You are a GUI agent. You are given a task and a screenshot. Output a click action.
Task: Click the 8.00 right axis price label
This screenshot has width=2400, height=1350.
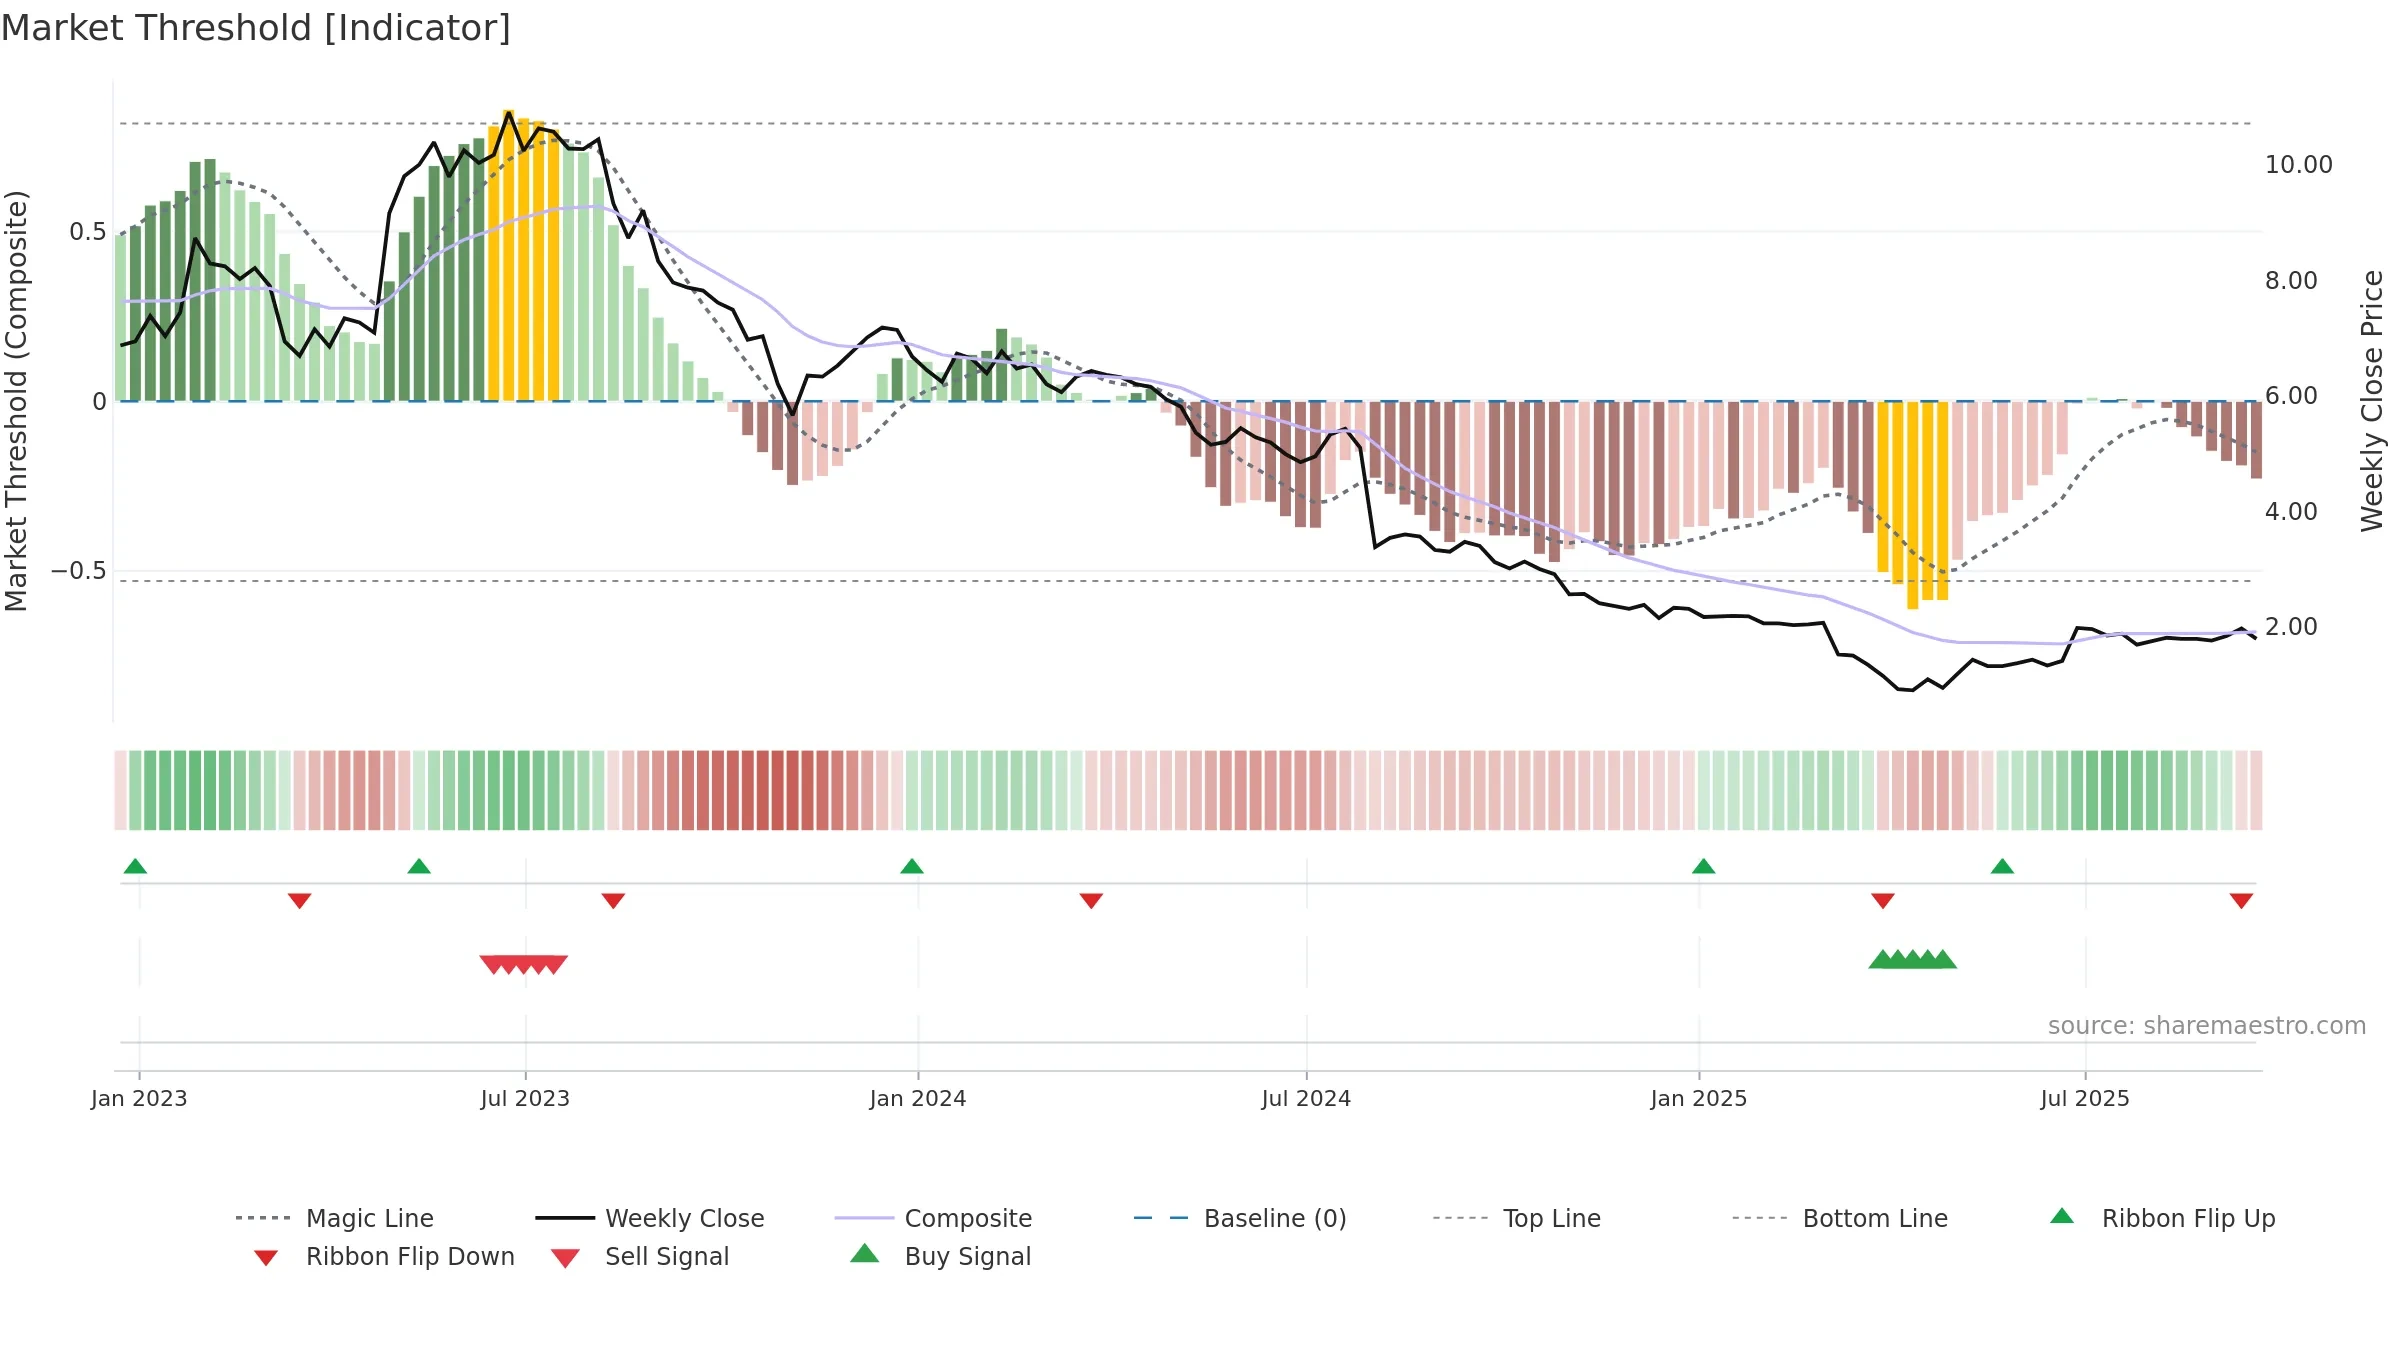tap(2291, 281)
